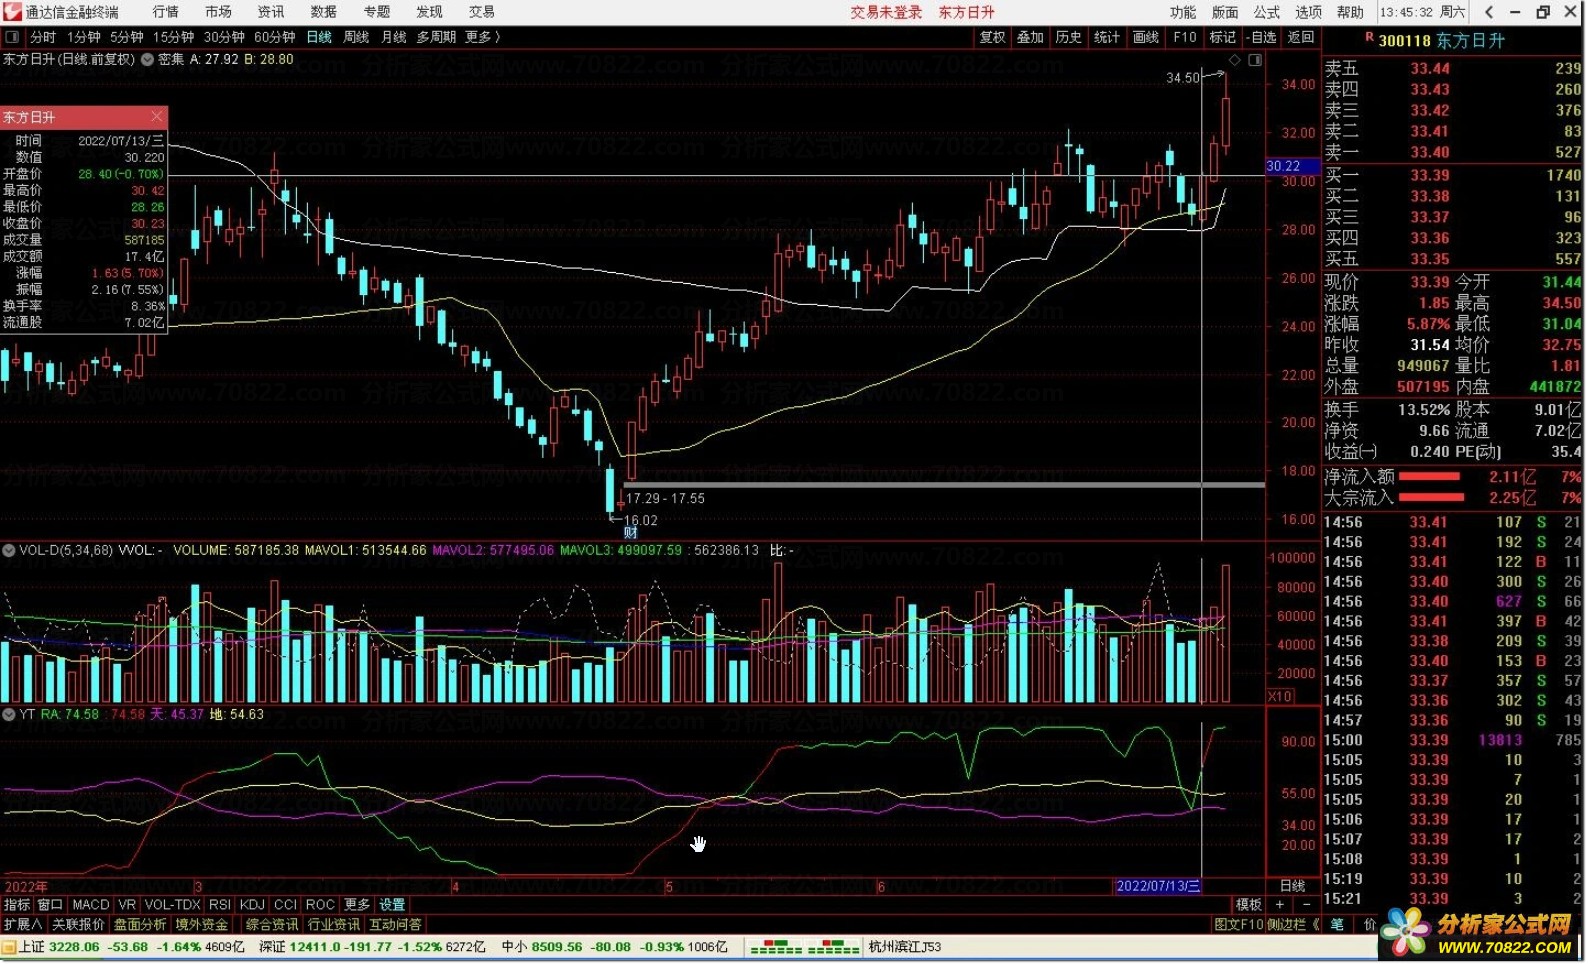Switch to the 1分钟 period
This screenshot has width=1588, height=964.
[84, 37]
